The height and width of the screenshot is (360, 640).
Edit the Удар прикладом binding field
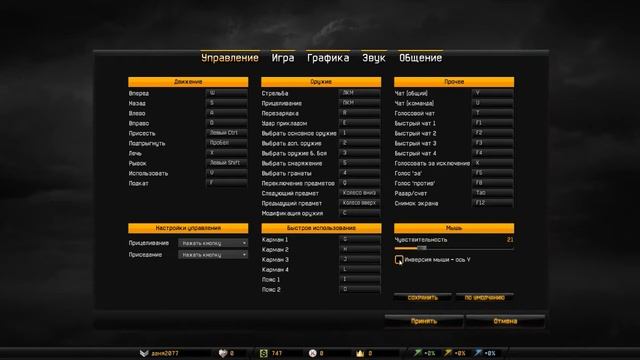tap(360, 123)
